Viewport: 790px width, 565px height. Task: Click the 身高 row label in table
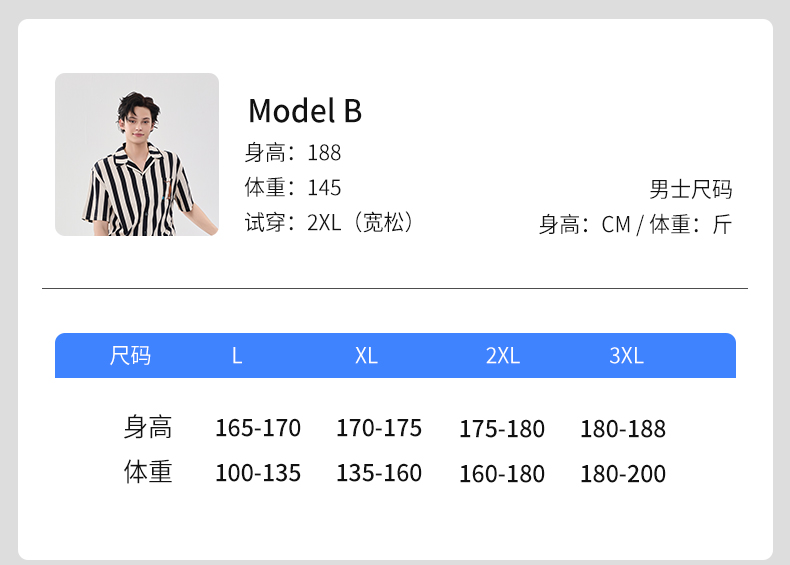coord(148,428)
